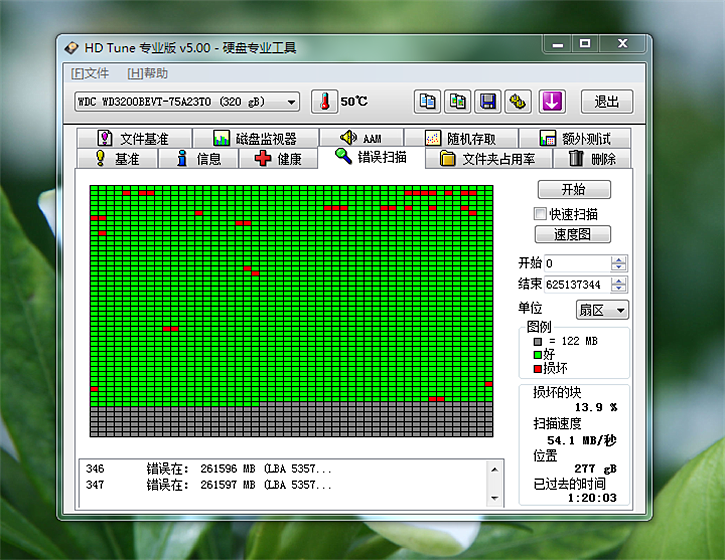Click the 开始 sector input field
This screenshot has width=725, height=560.
coord(578,263)
